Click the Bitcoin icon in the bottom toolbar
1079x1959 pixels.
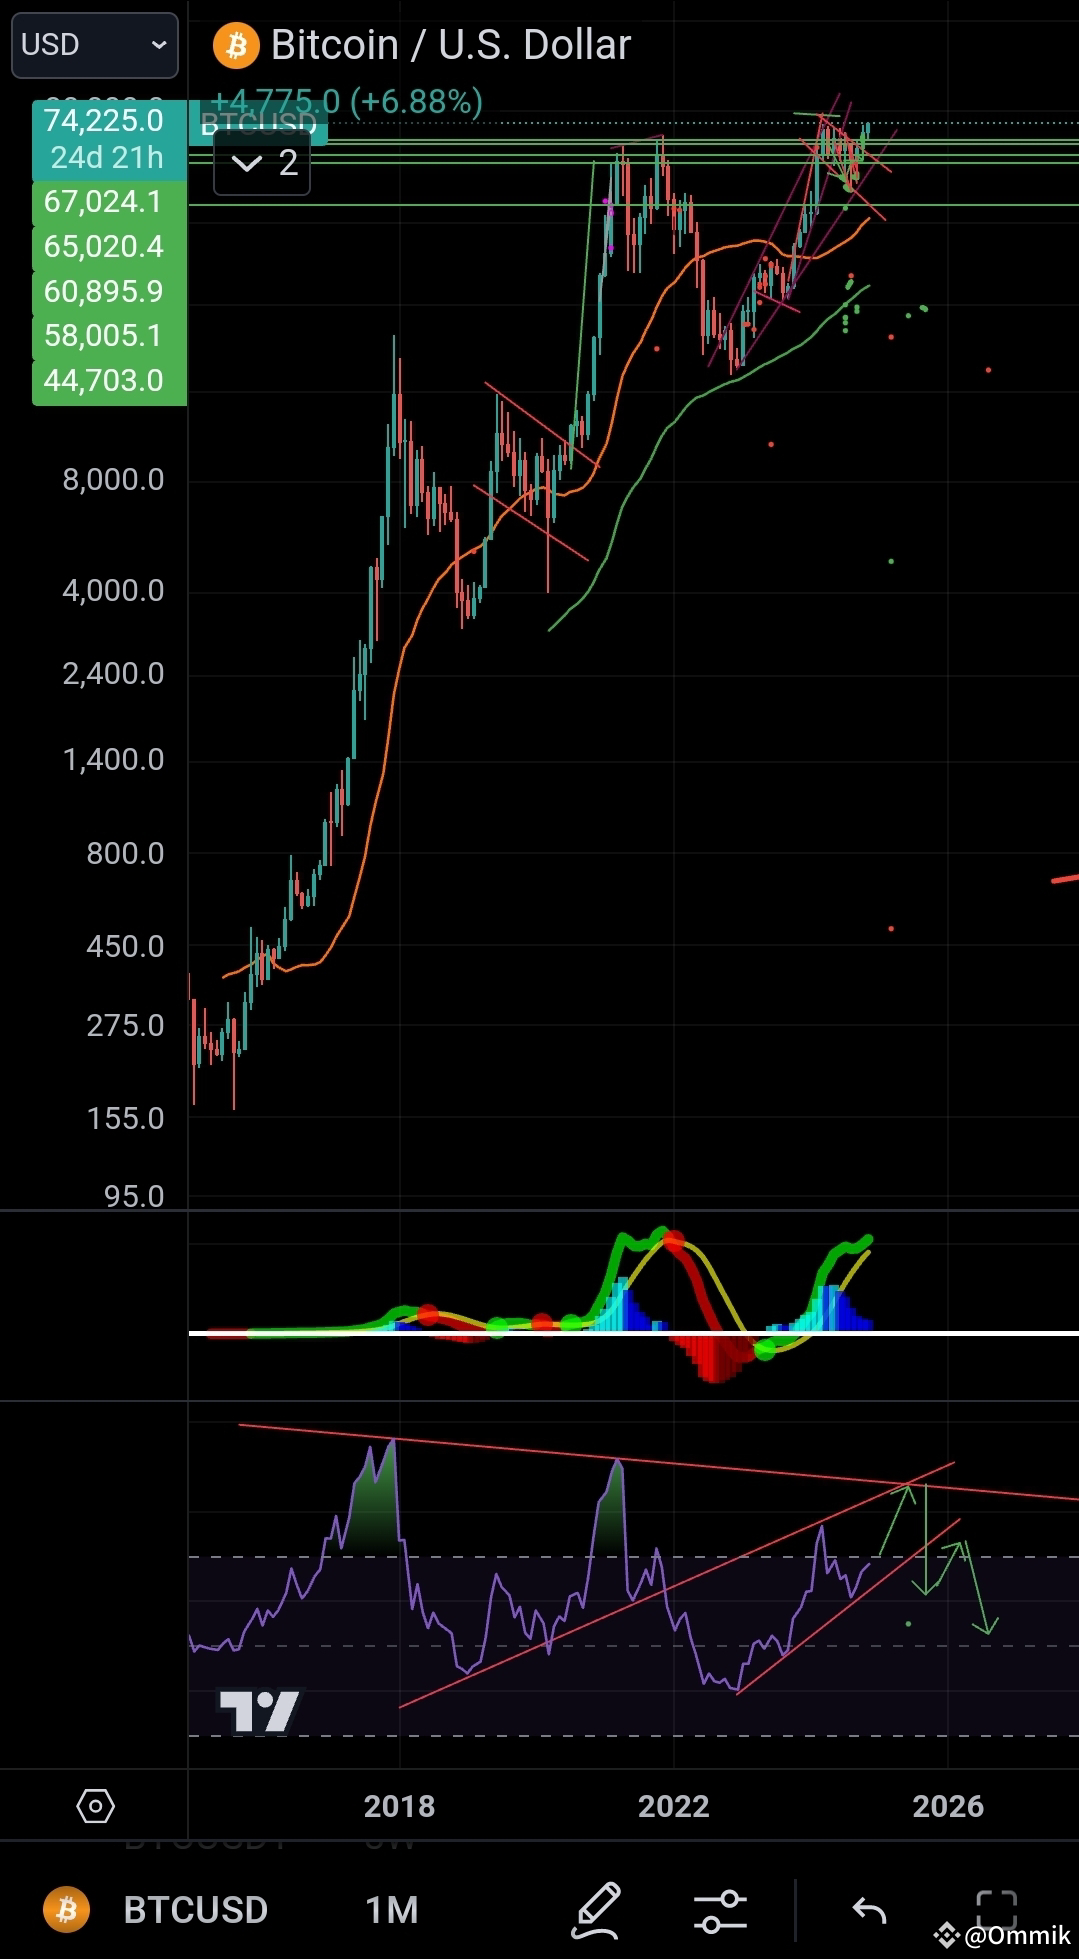(66, 1910)
